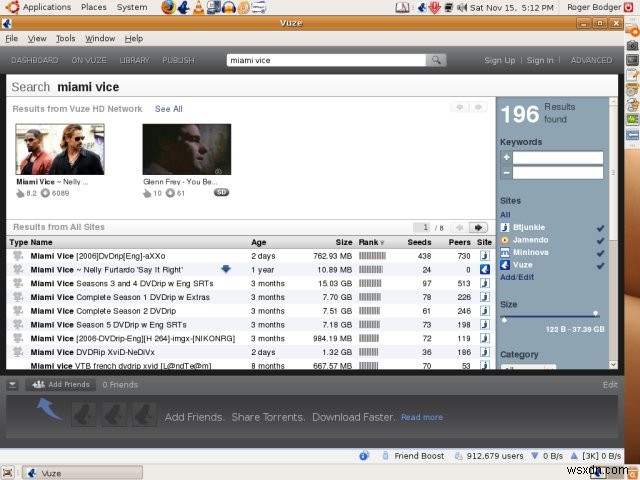Image resolution: width=640 pixels, height=480 pixels.
Task: Open the Btjunkie site icon for aXXo result
Action: click(484, 256)
